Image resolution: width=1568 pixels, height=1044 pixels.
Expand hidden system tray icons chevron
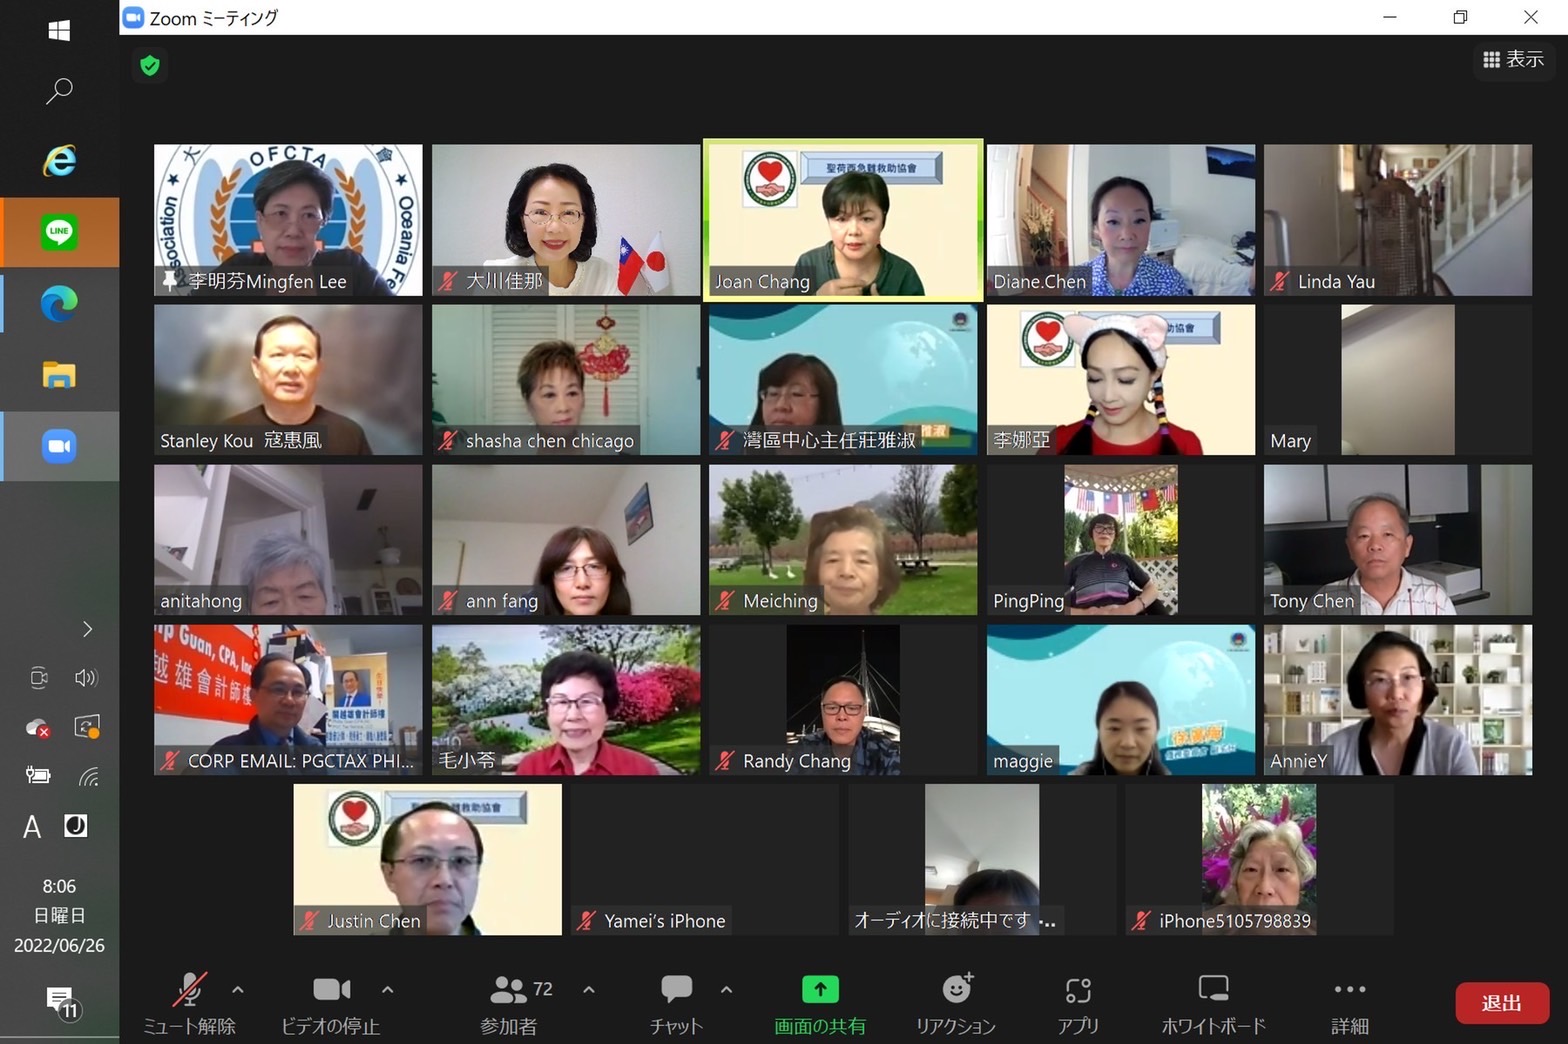[x=87, y=629]
